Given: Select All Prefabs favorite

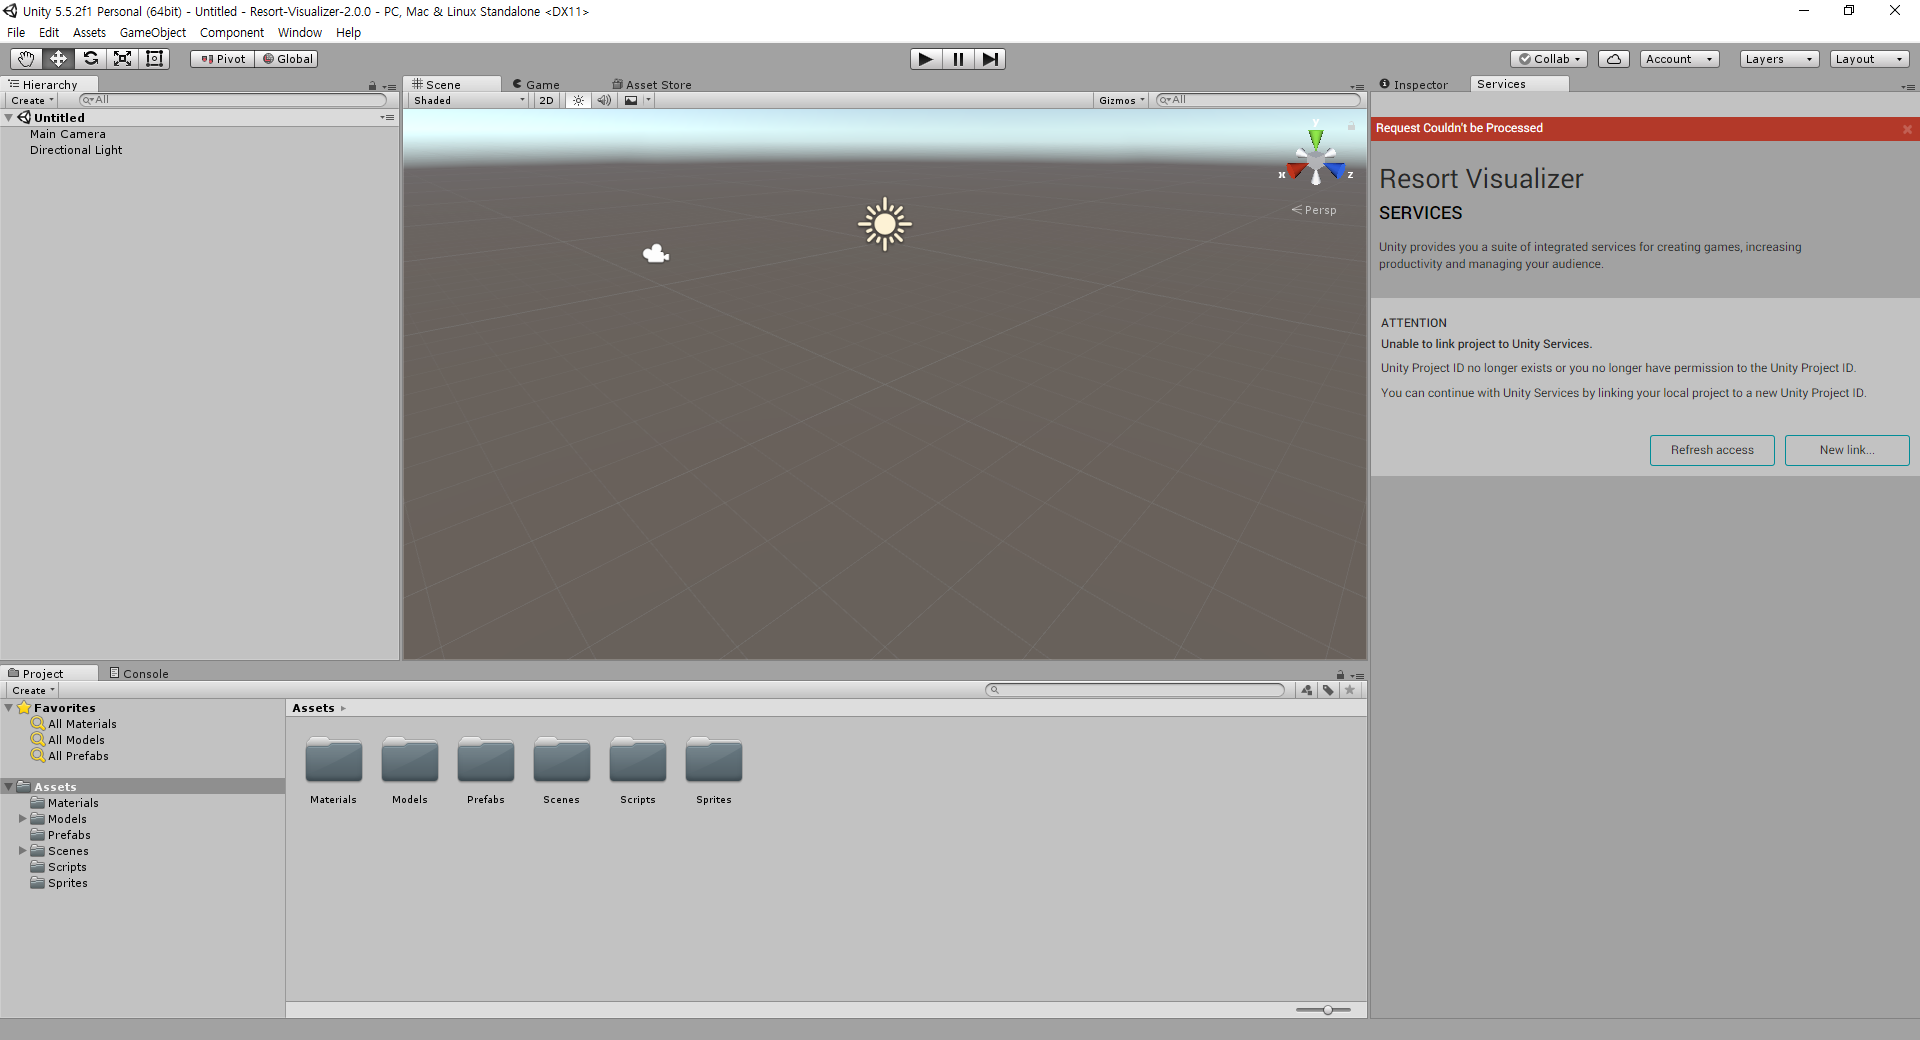Looking at the screenshot, I should (x=78, y=756).
